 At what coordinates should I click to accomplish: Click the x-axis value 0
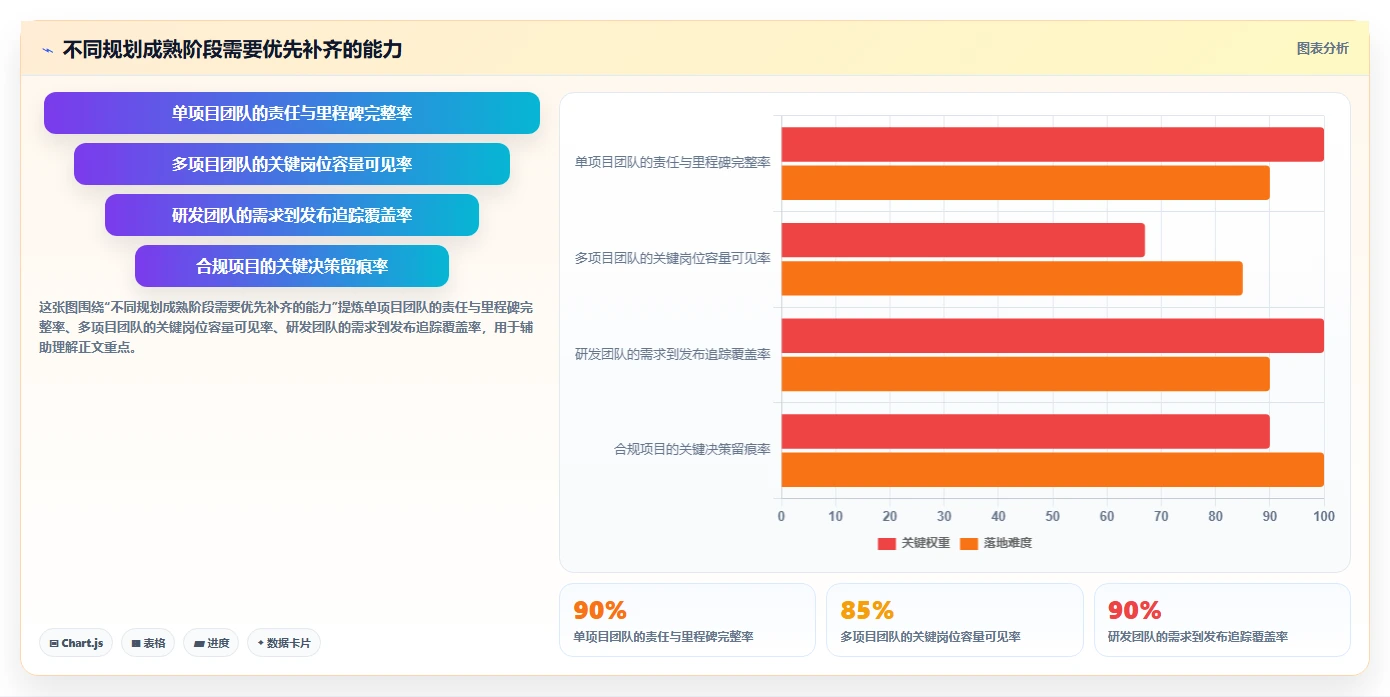781,516
